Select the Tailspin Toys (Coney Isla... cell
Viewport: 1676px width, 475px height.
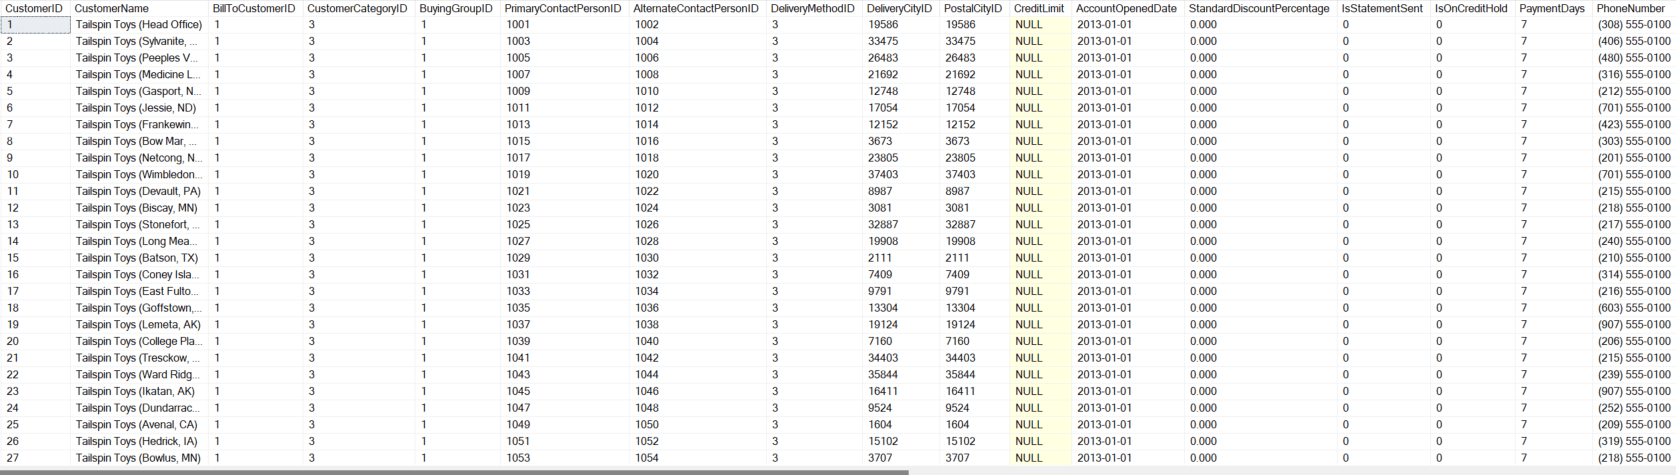coord(140,275)
